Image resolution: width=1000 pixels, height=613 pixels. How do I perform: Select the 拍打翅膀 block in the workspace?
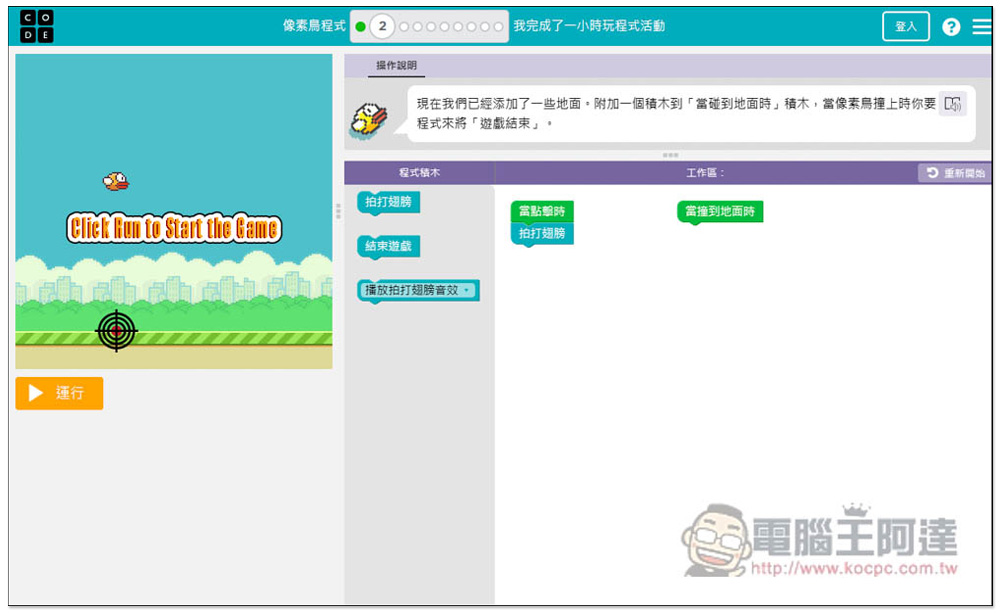tap(541, 233)
